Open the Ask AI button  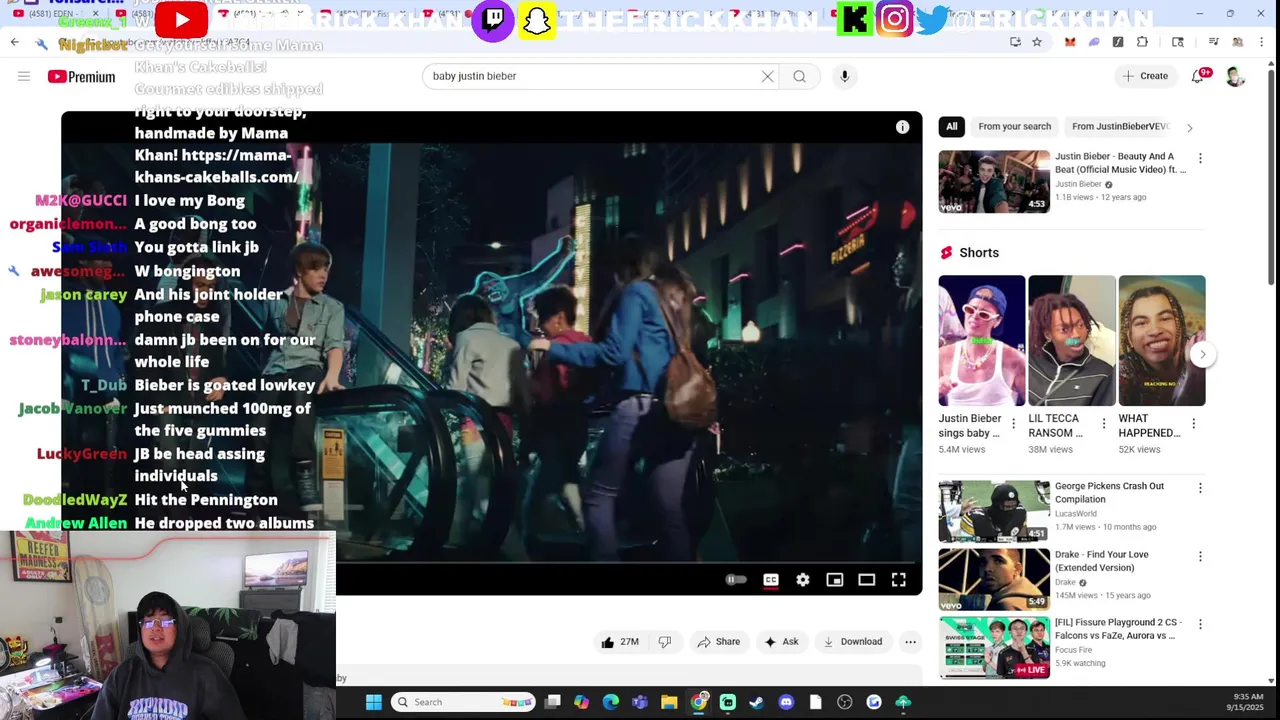[781, 642]
